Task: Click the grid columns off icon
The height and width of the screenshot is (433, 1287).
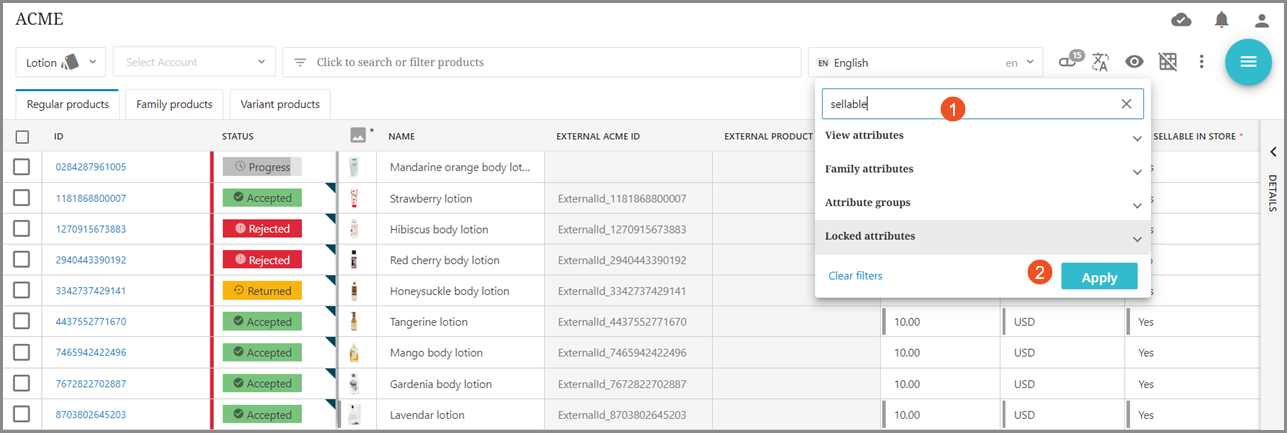Action: [x=1167, y=62]
